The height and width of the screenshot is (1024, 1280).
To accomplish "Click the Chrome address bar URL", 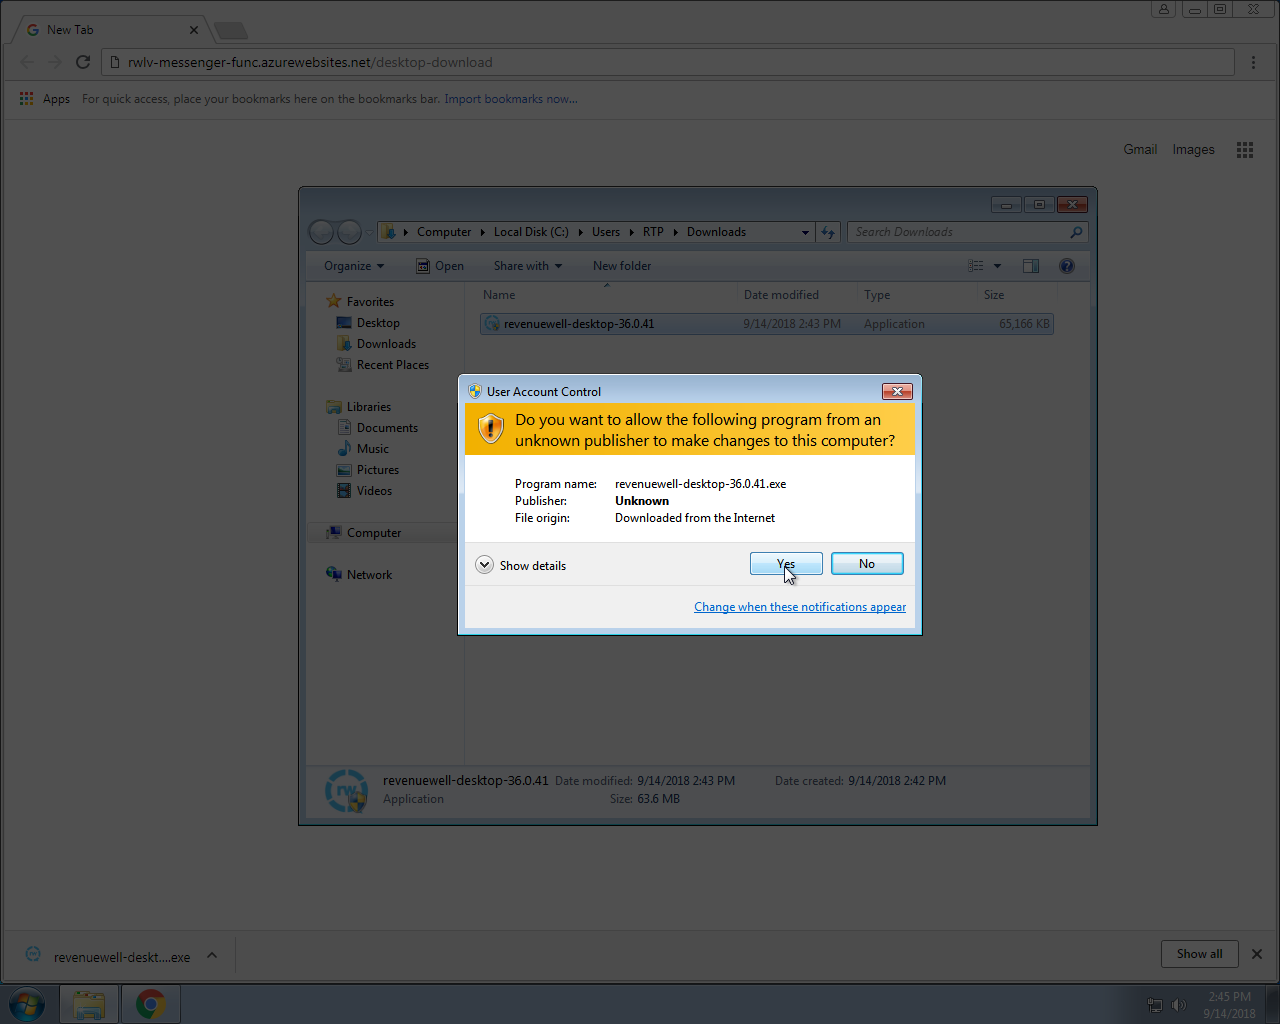I will coord(310,62).
